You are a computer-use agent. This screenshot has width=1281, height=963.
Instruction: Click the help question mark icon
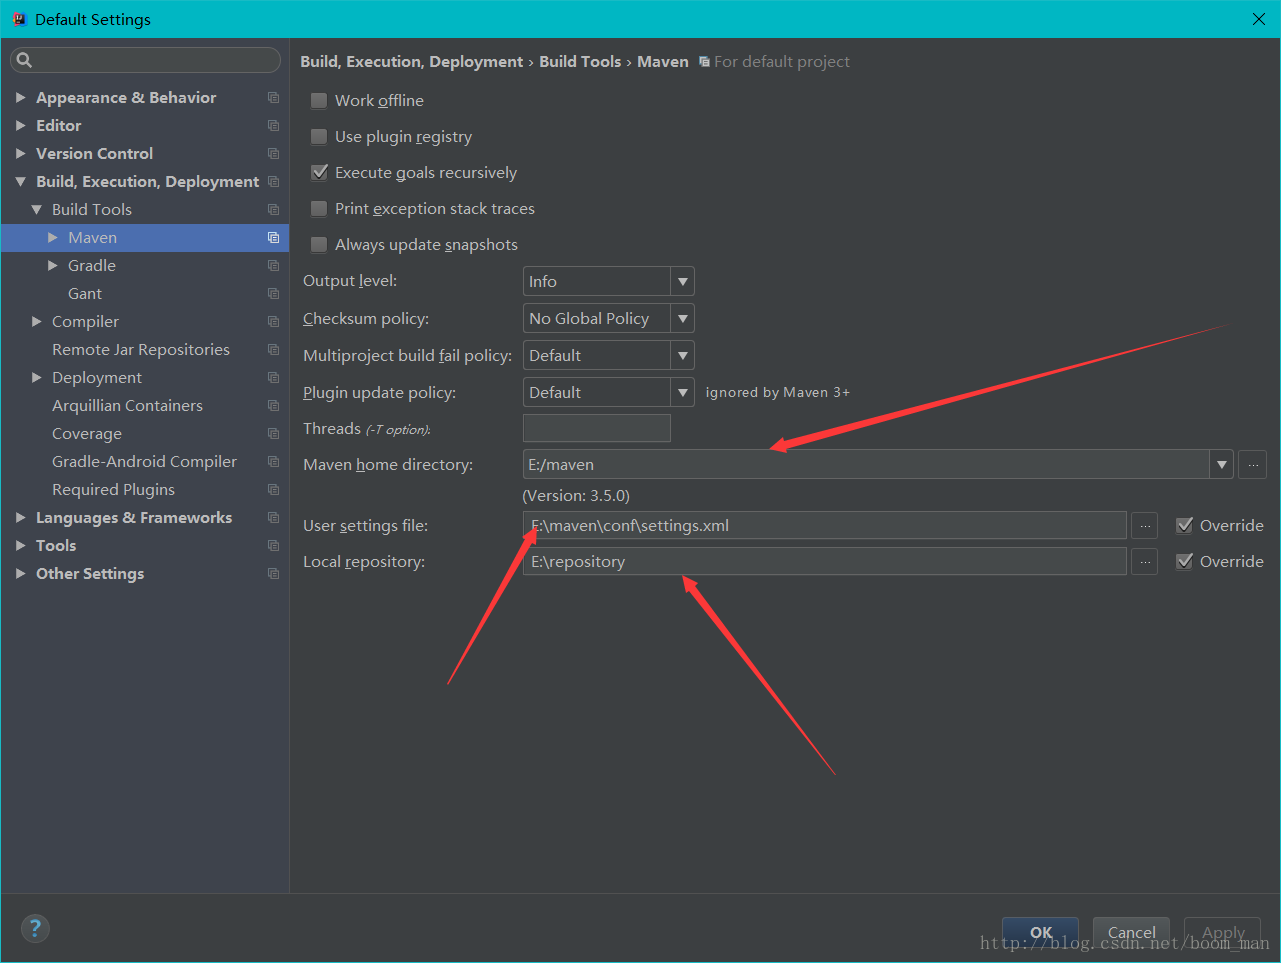[x=35, y=928]
